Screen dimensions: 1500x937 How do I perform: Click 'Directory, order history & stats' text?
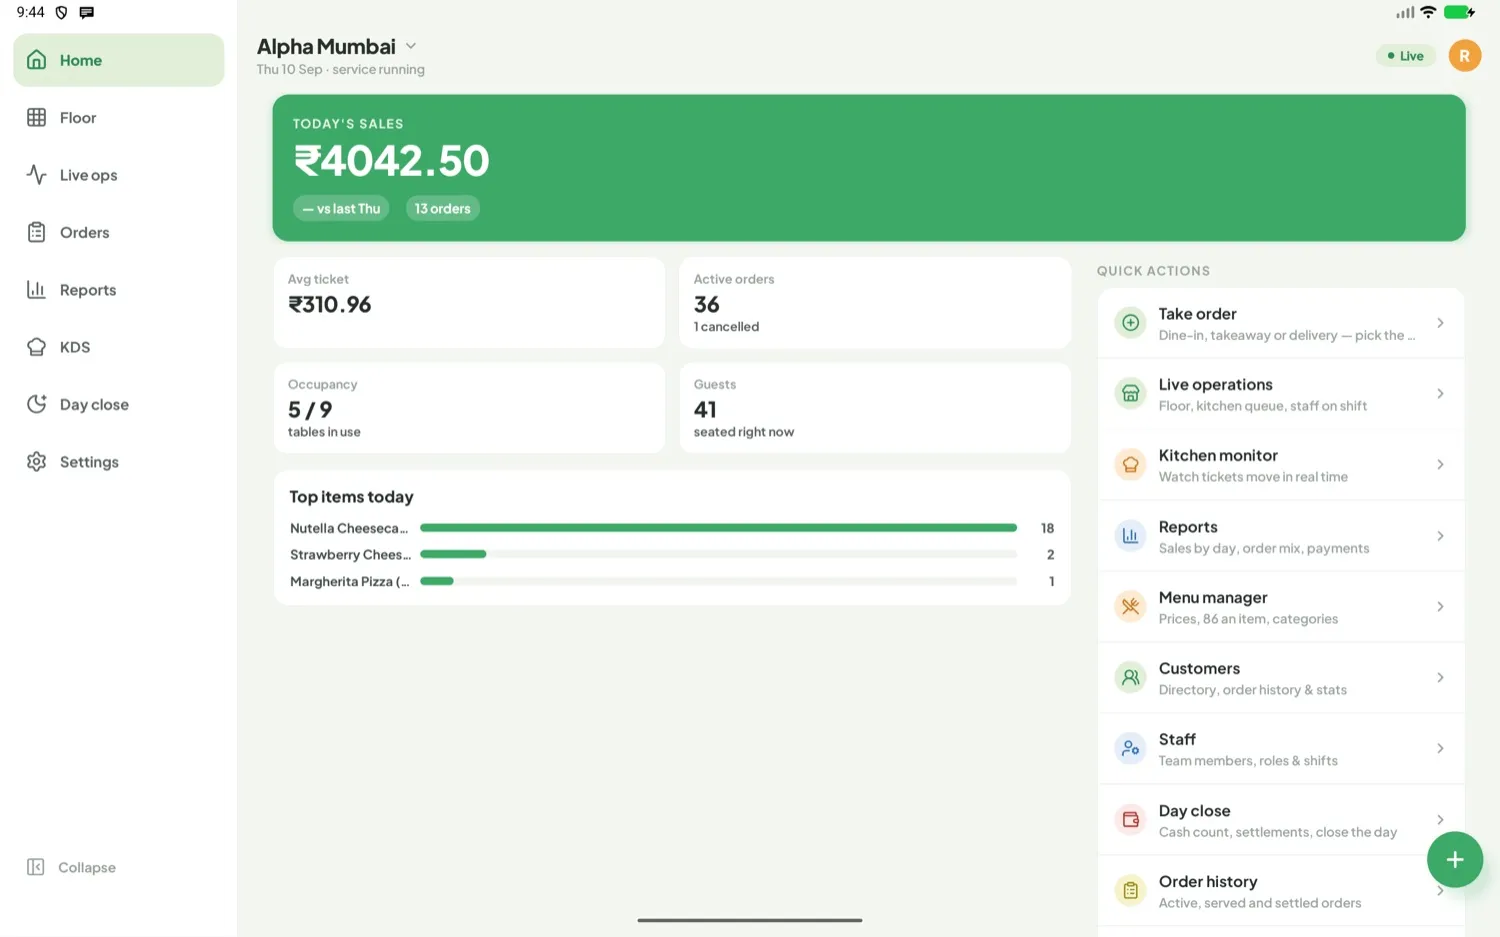click(1253, 690)
